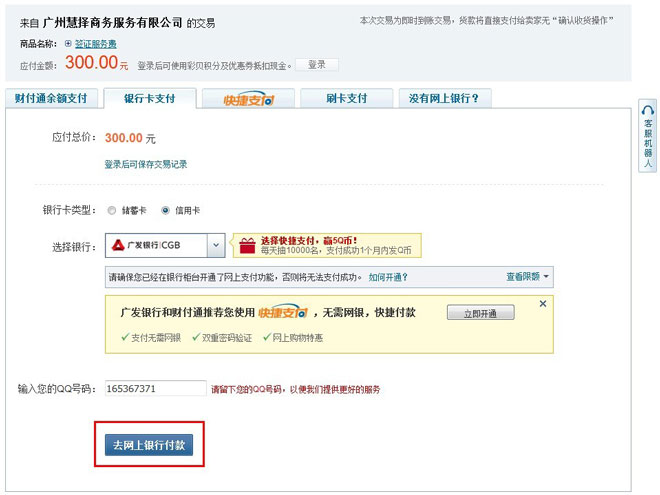
Task: Expand the plus icon beside 签证服务费
Action: [x=68, y=43]
